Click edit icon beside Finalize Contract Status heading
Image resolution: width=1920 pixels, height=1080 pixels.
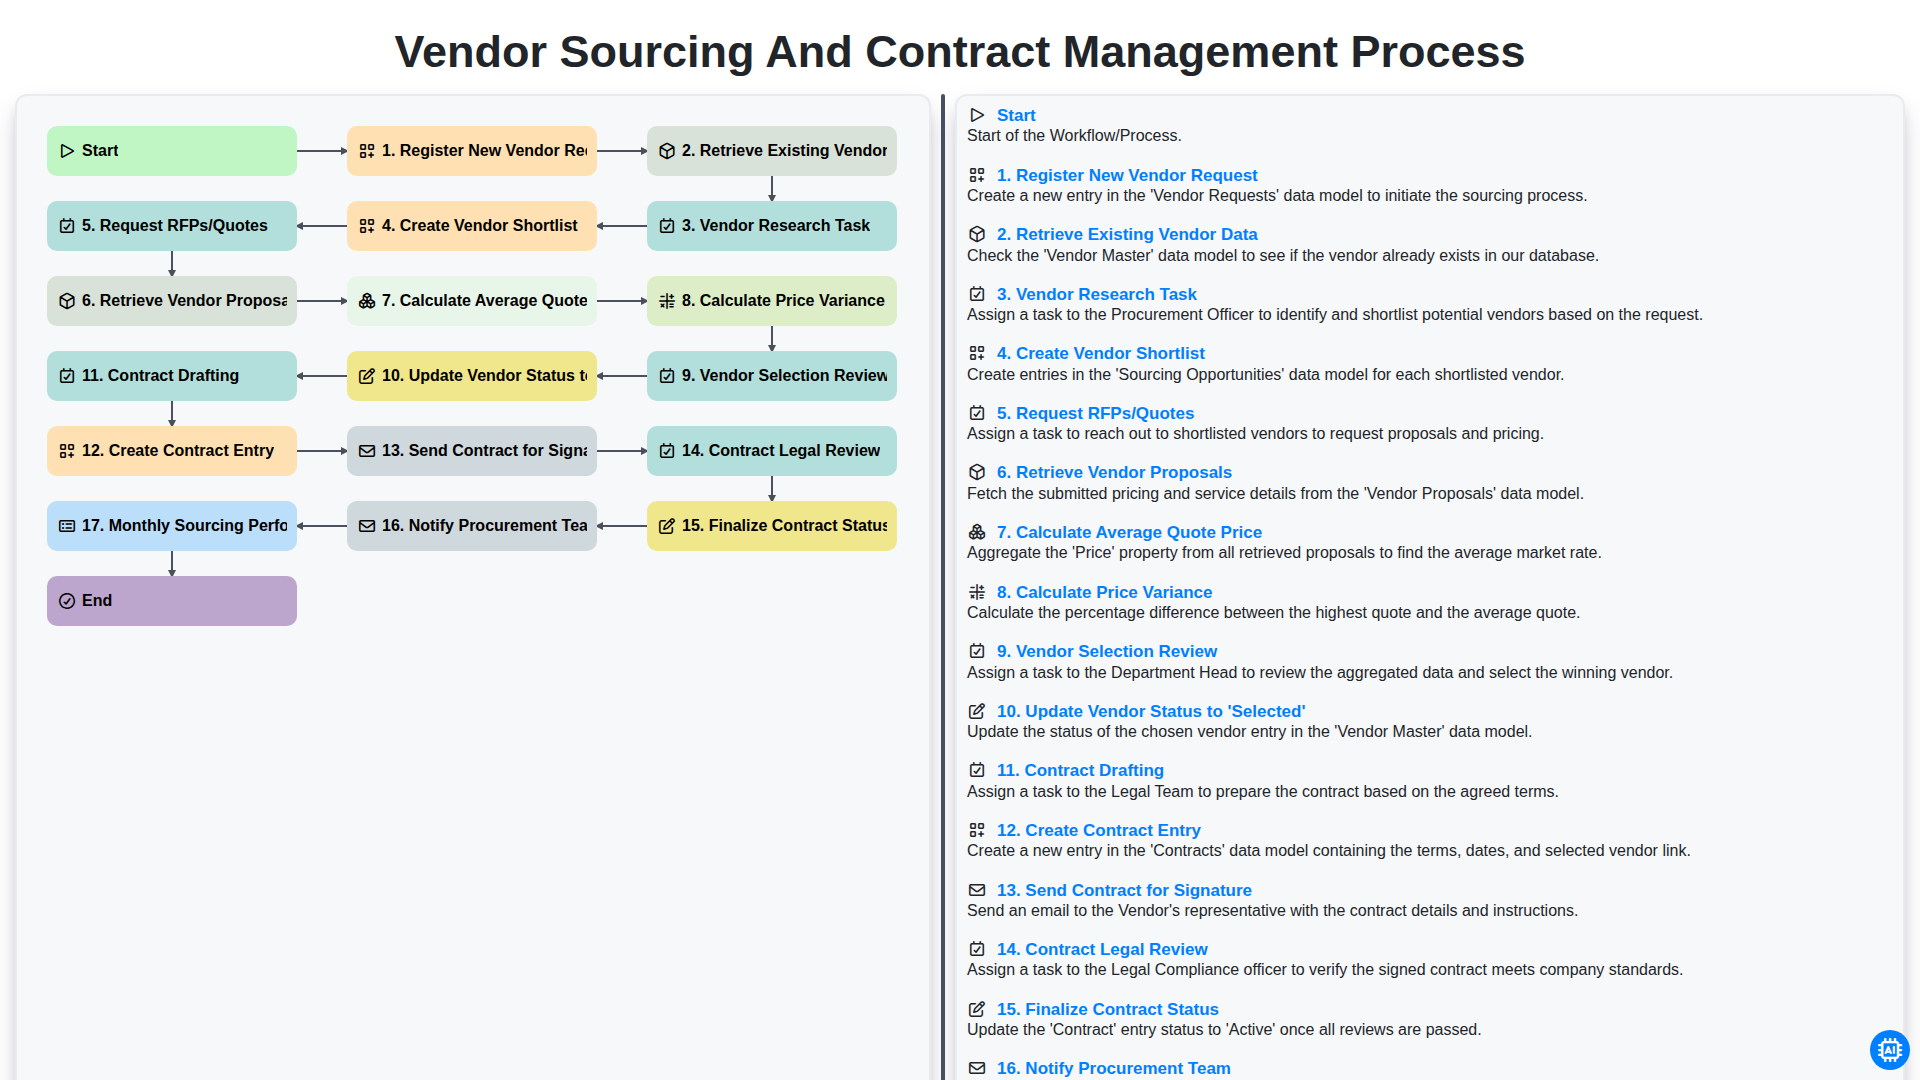coord(977,1009)
